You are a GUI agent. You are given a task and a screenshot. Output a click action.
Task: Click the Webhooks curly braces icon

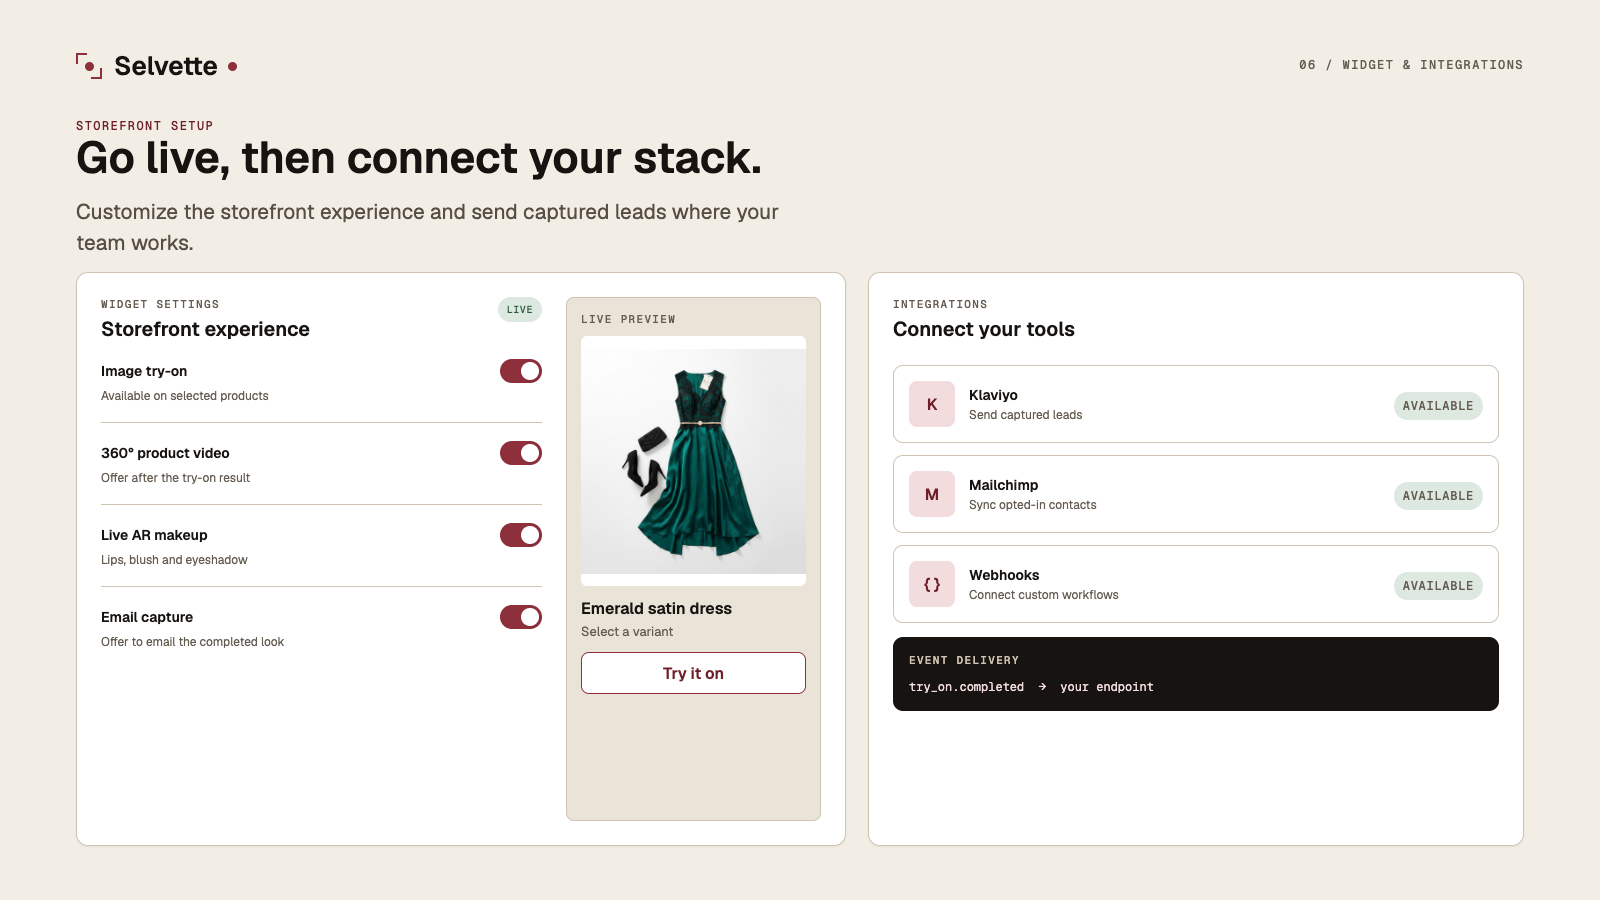[x=932, y=584]
